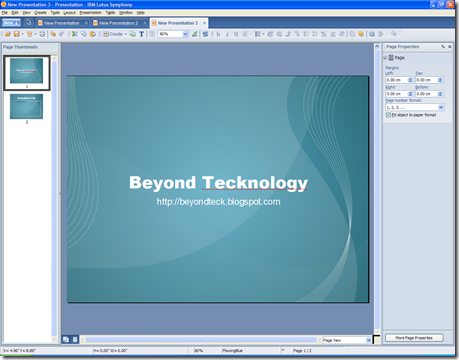This screenshot has height=360, width=459.
Task: Open the Page View dropdown at bottom
Action: point(368,340)
